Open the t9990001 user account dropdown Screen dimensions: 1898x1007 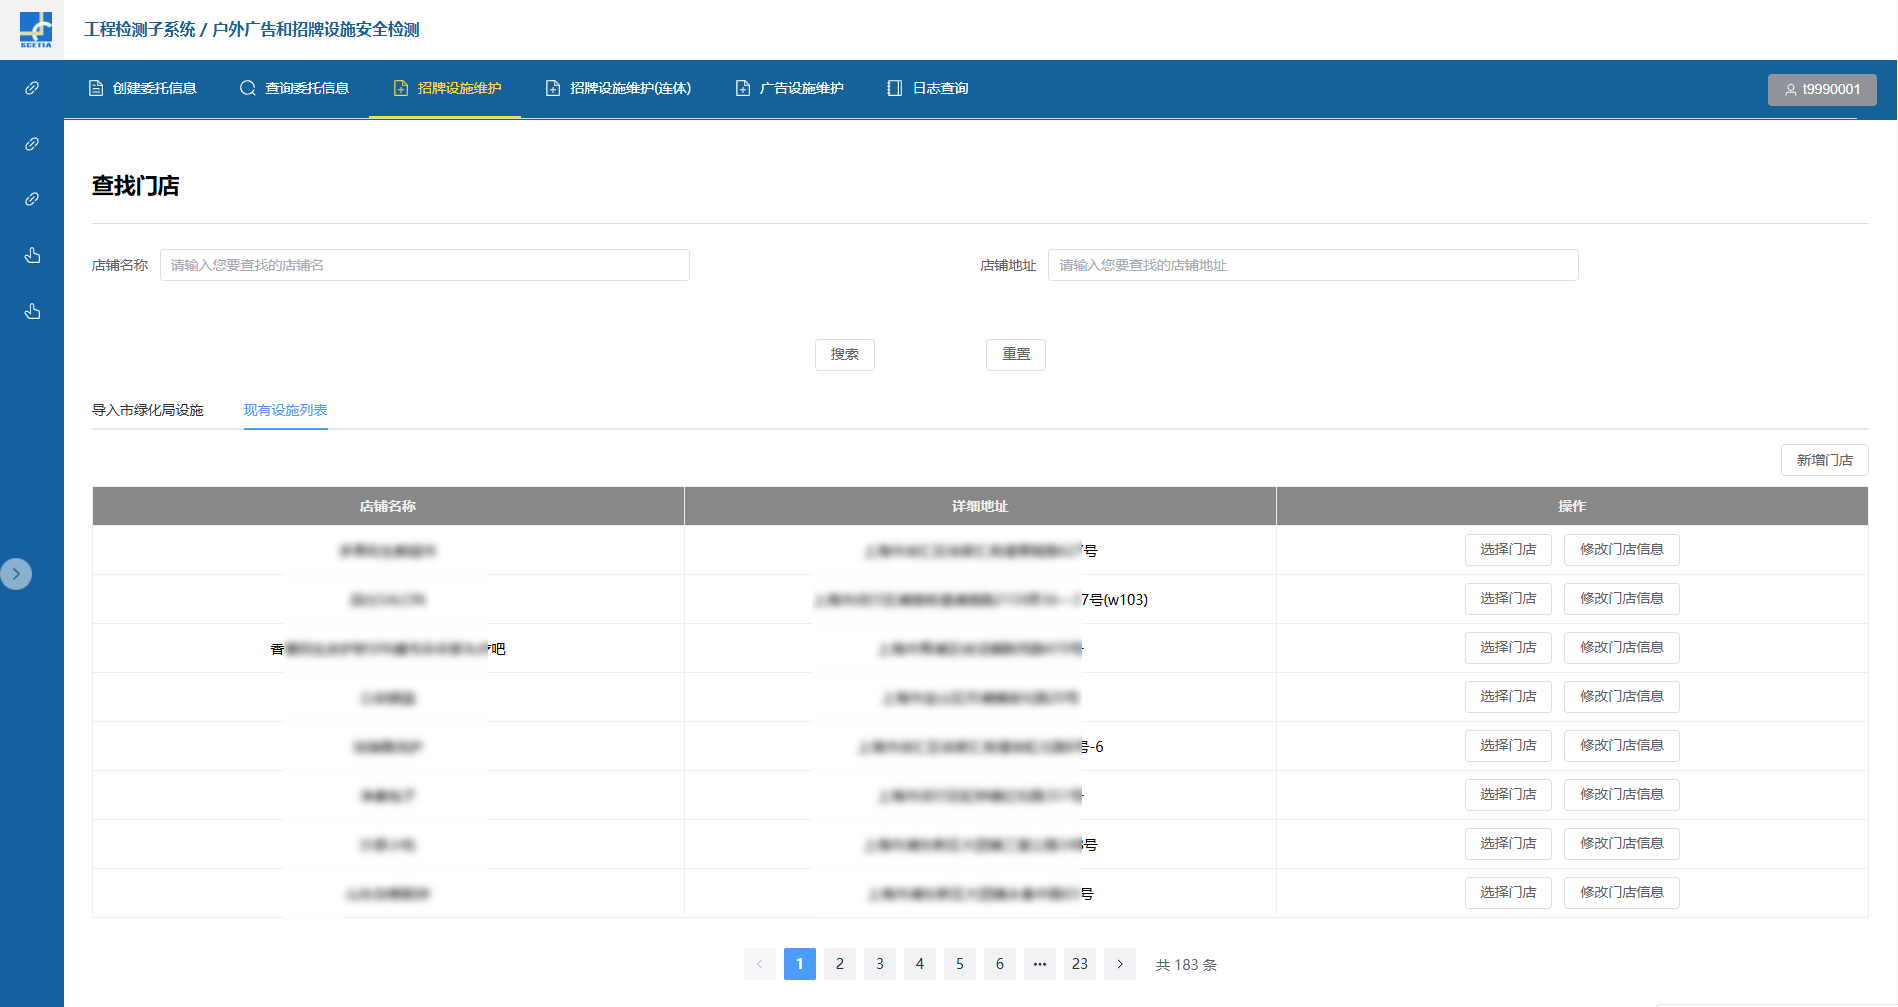(1821, 89)
